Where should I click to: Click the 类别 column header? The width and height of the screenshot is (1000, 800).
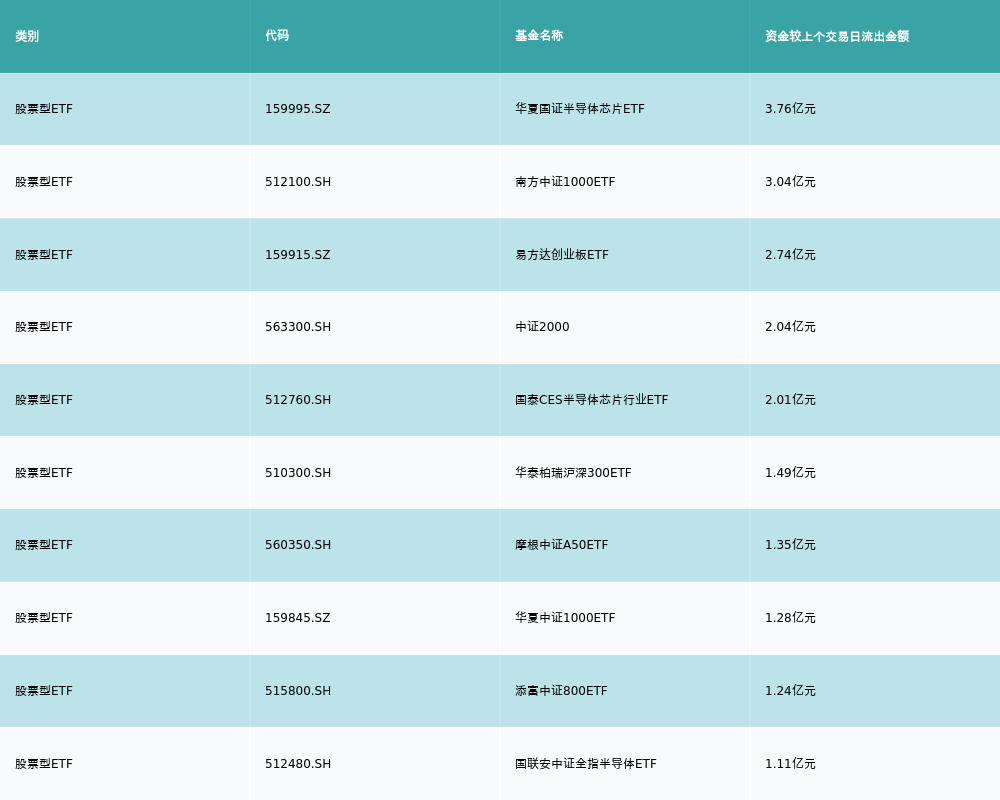pos(27,36)
